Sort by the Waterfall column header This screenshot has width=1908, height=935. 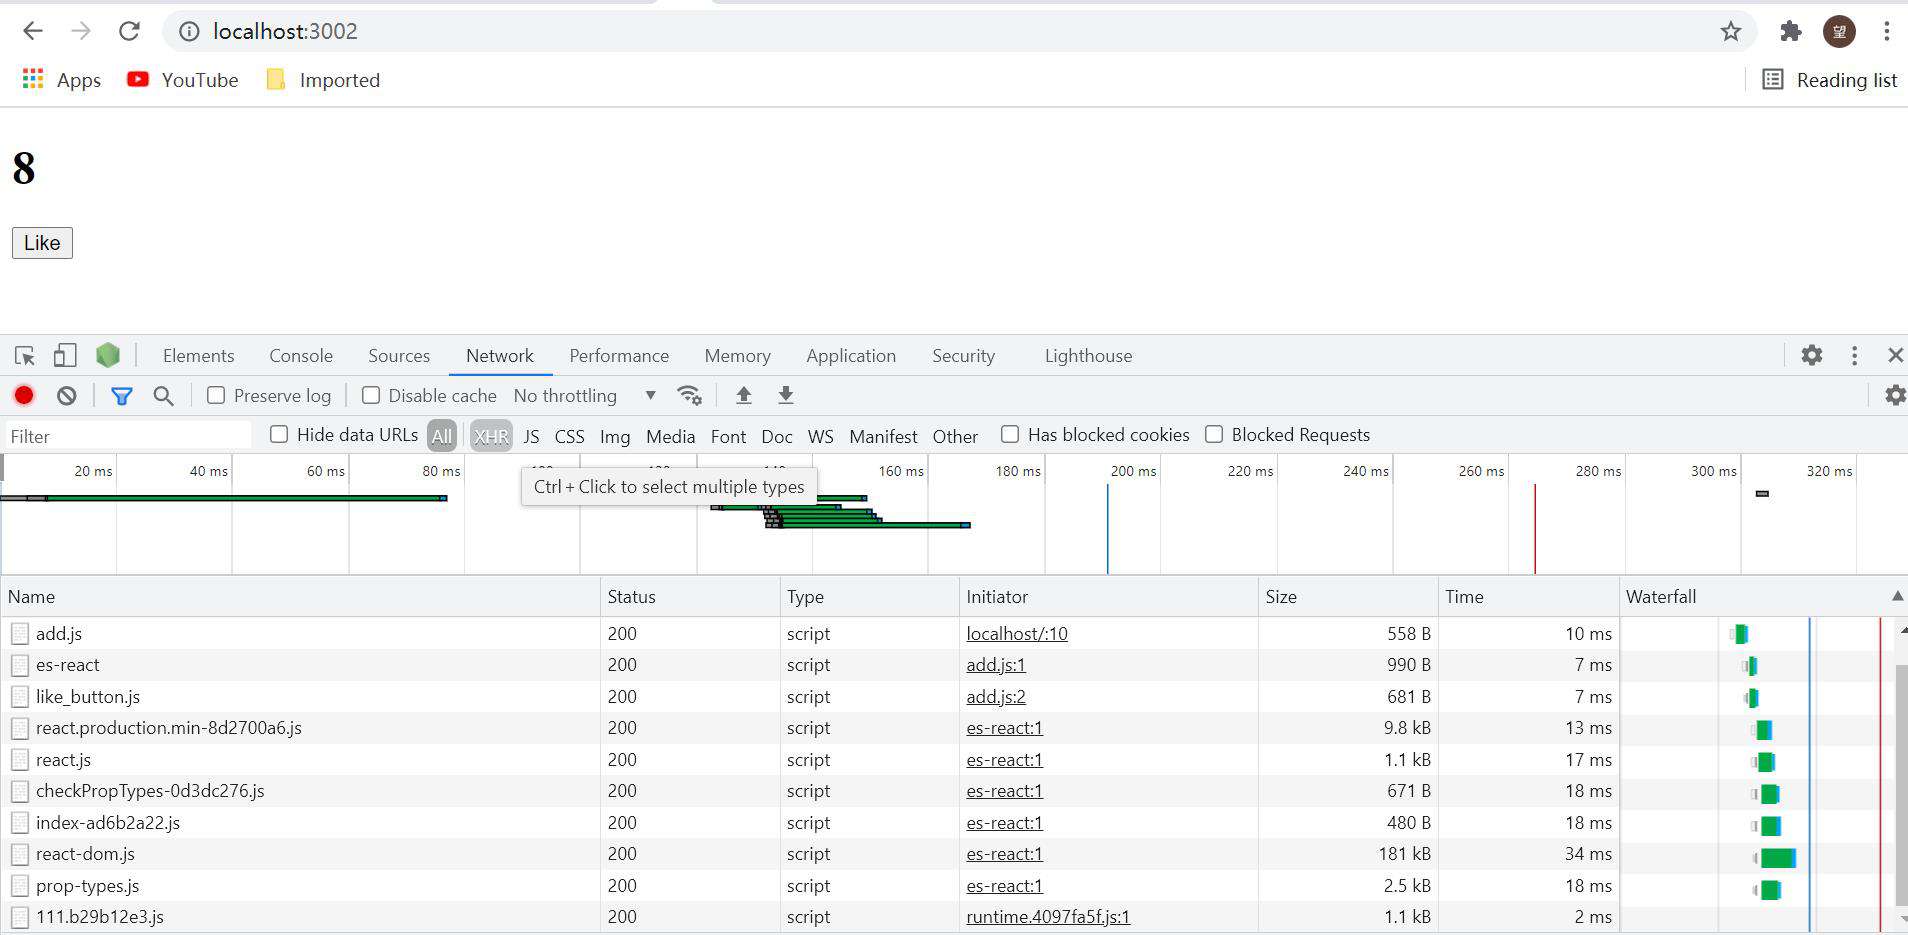(x=1763, y=597)
